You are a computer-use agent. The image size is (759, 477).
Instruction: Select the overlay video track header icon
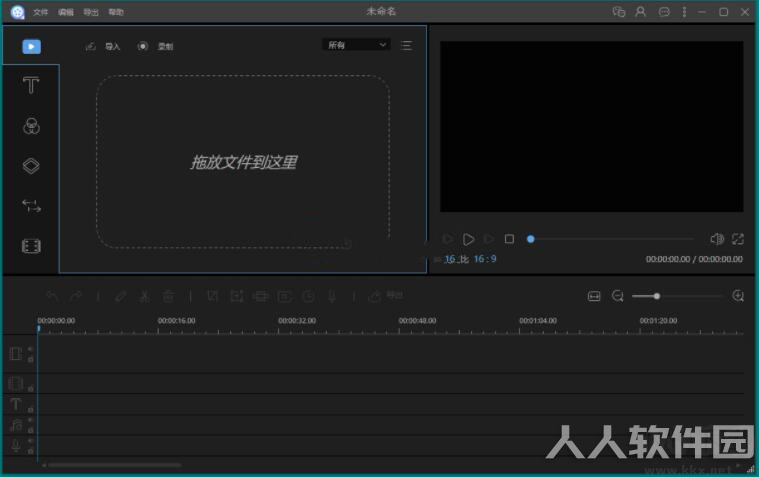[15, 384]
